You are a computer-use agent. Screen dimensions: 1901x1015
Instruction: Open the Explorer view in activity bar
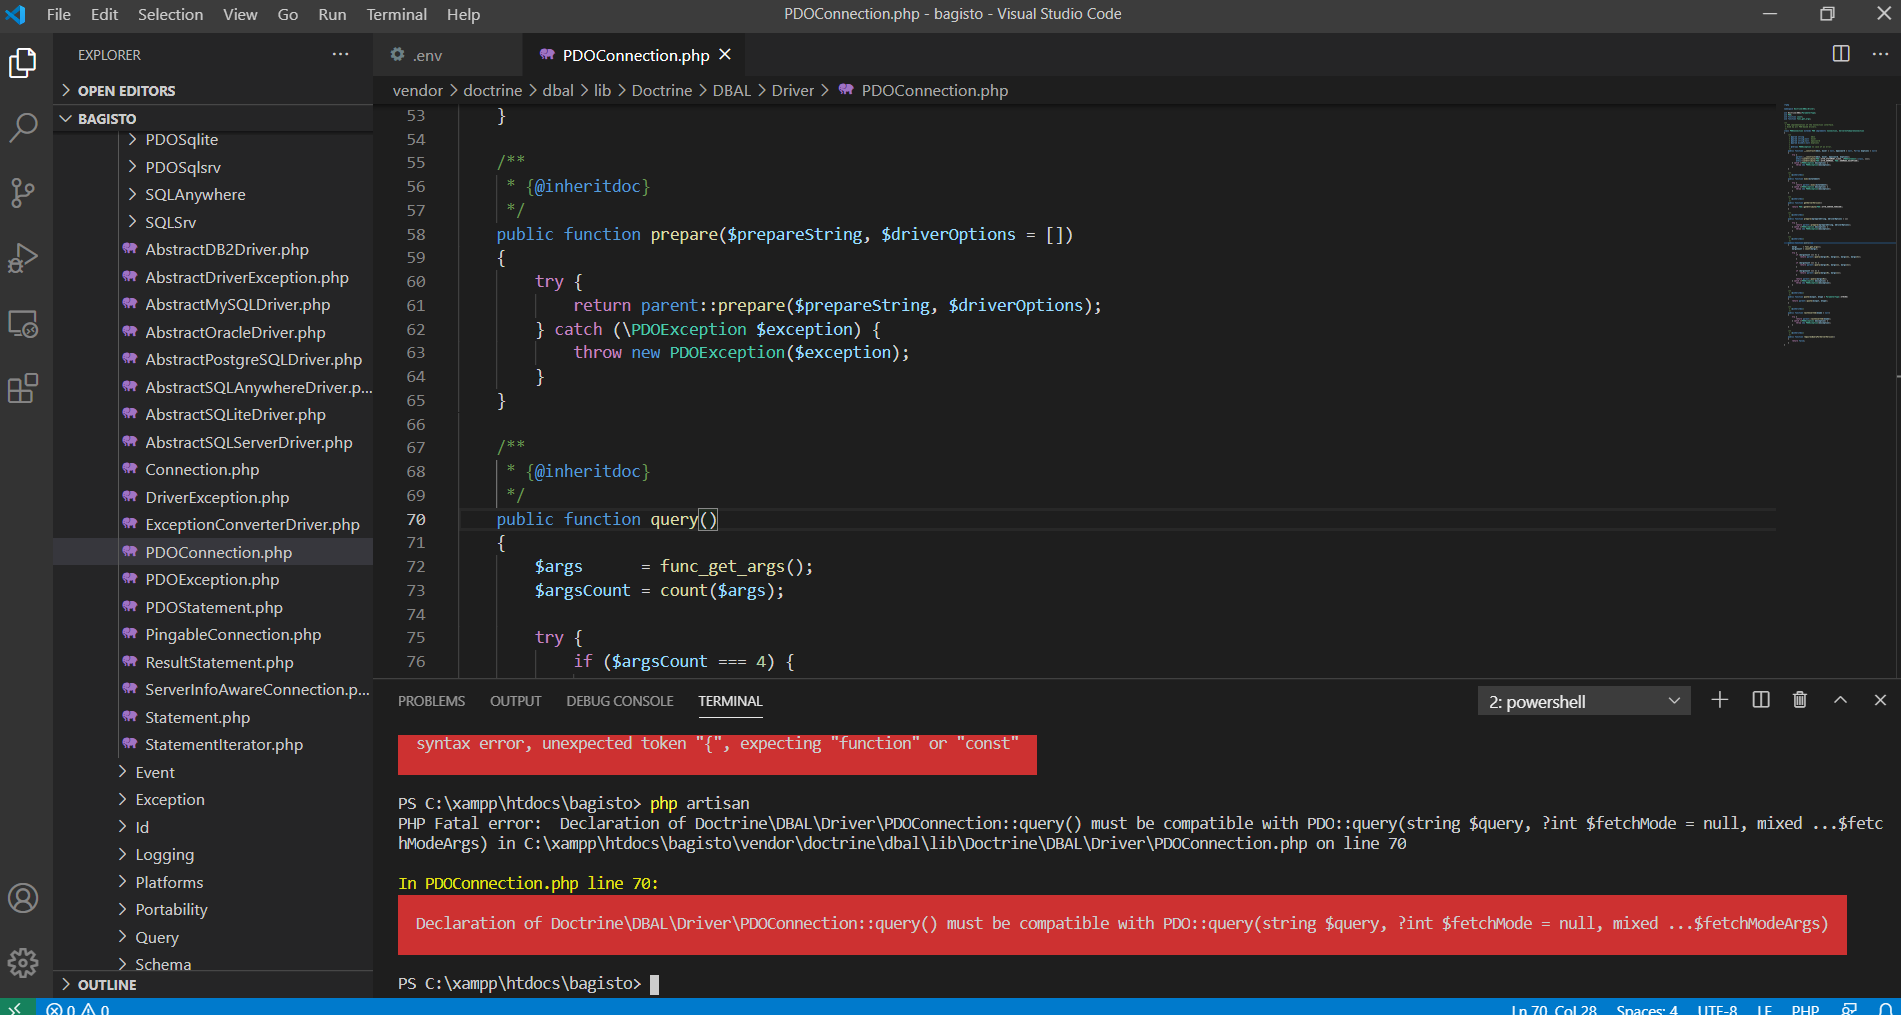pyautogui.click(x=23, y=63)
